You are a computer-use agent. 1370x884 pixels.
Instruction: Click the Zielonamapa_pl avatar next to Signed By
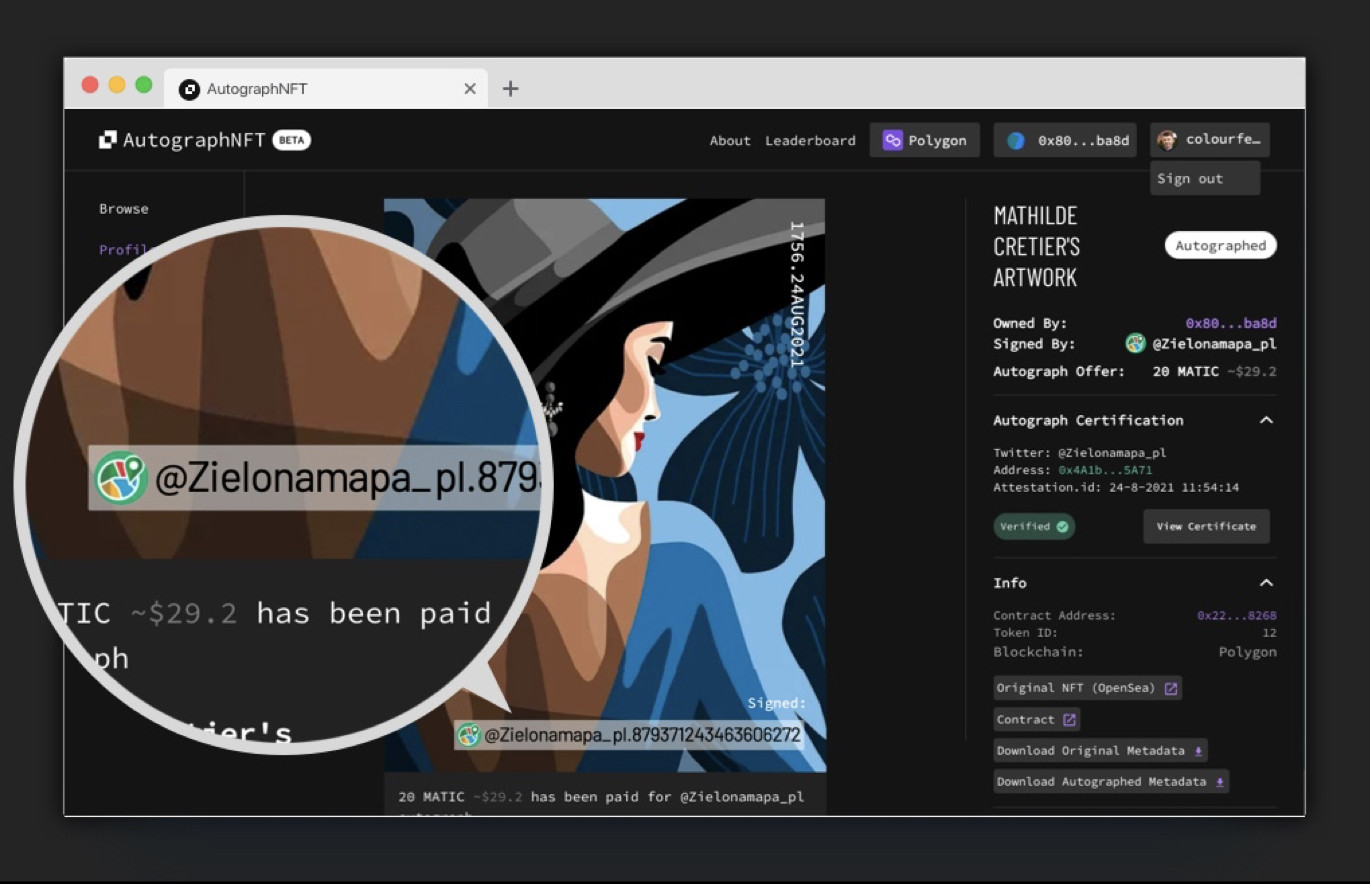pyautogui.click(x=1135, y=344)
